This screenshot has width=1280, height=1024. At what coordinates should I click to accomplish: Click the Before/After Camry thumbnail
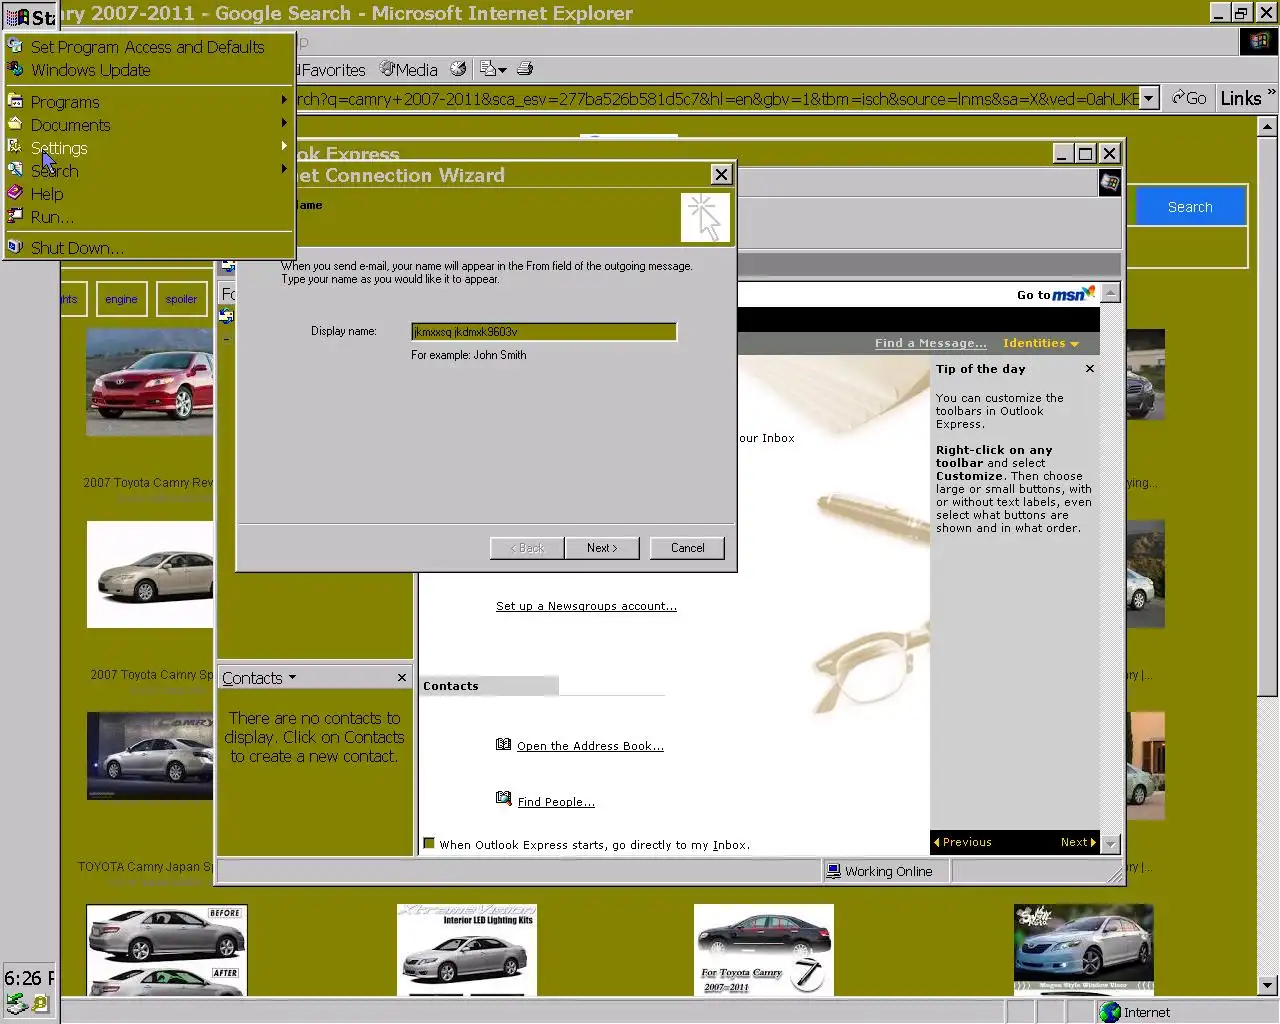166,950
